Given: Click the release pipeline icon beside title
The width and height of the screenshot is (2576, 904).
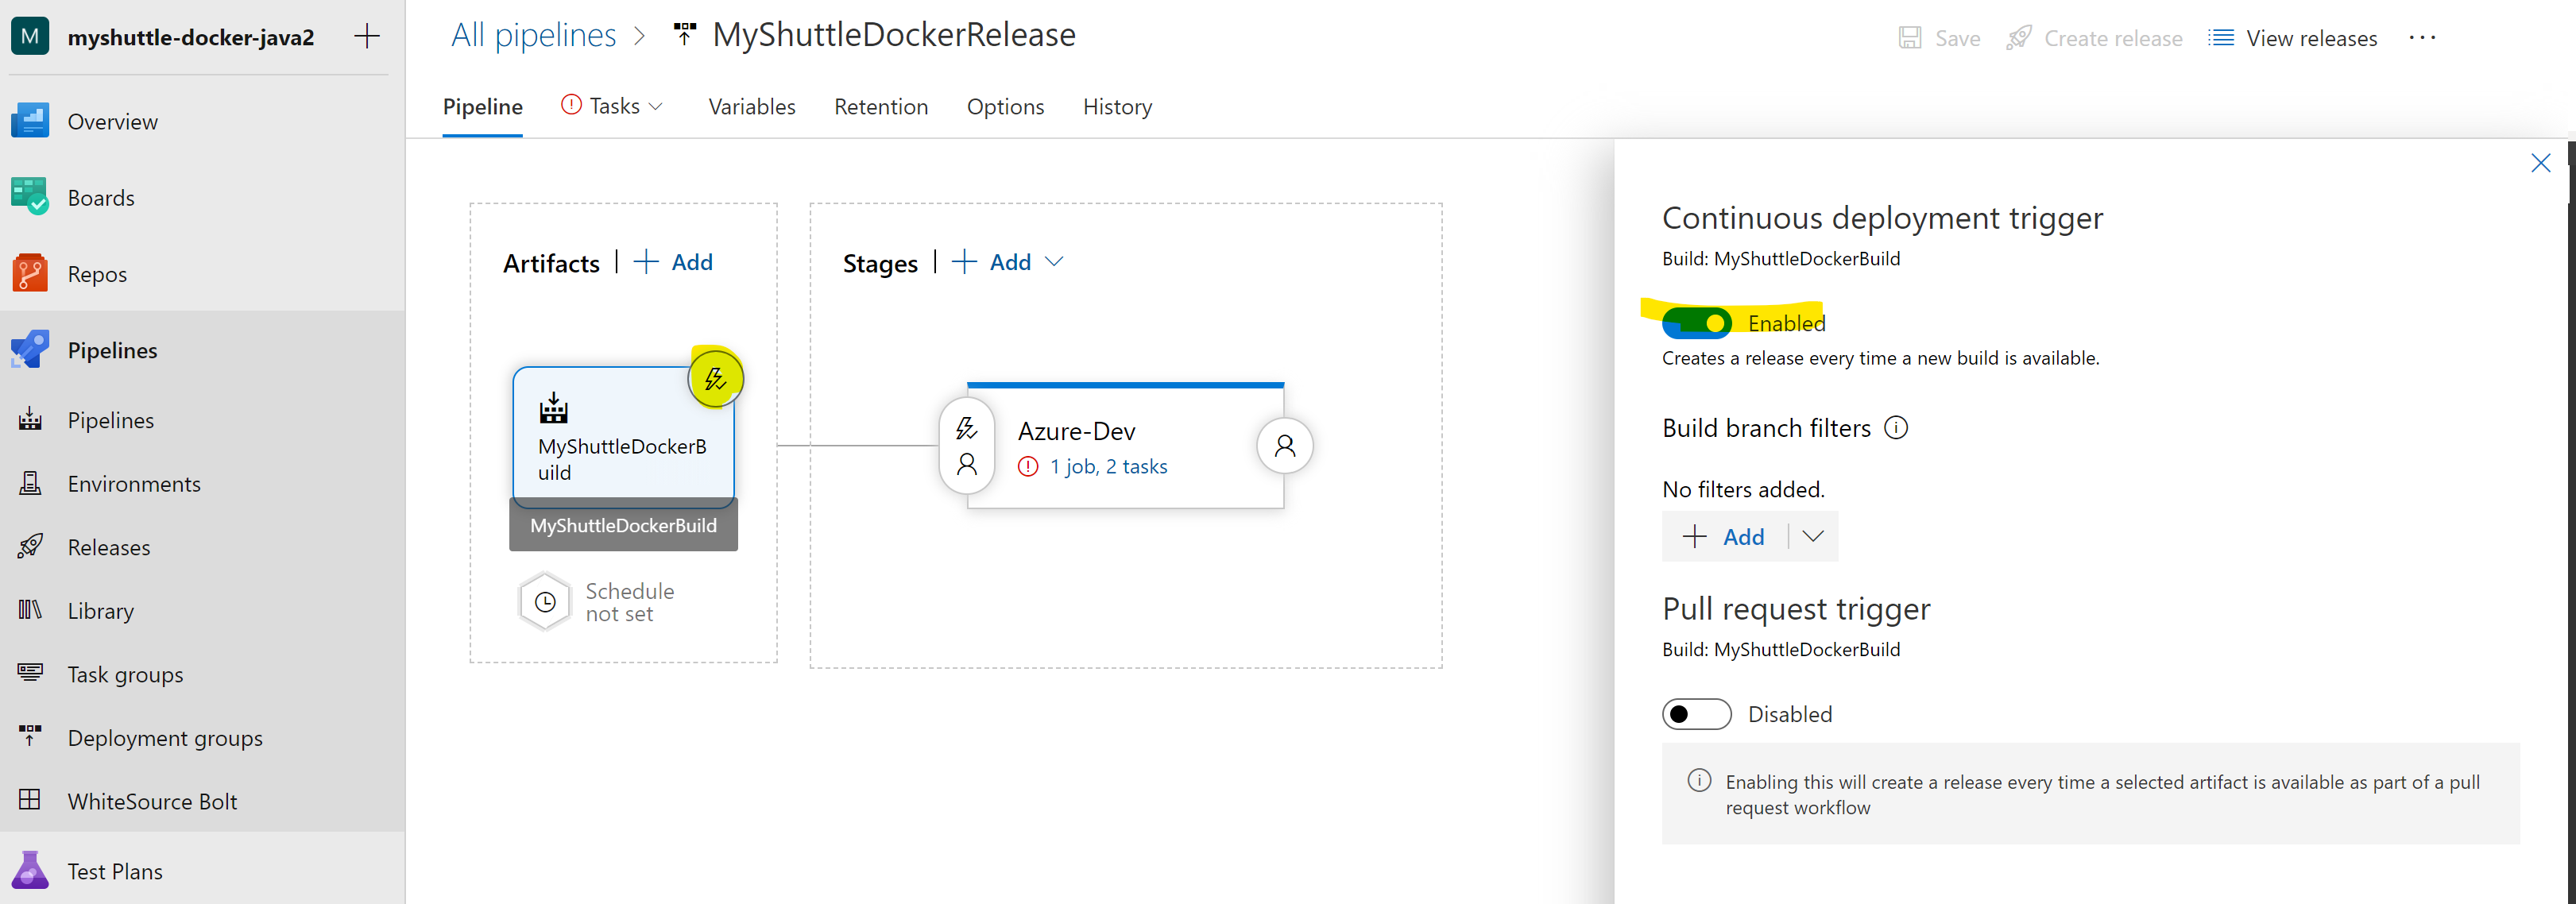Looking at the screenshot, I should click(x=685, y=35).
